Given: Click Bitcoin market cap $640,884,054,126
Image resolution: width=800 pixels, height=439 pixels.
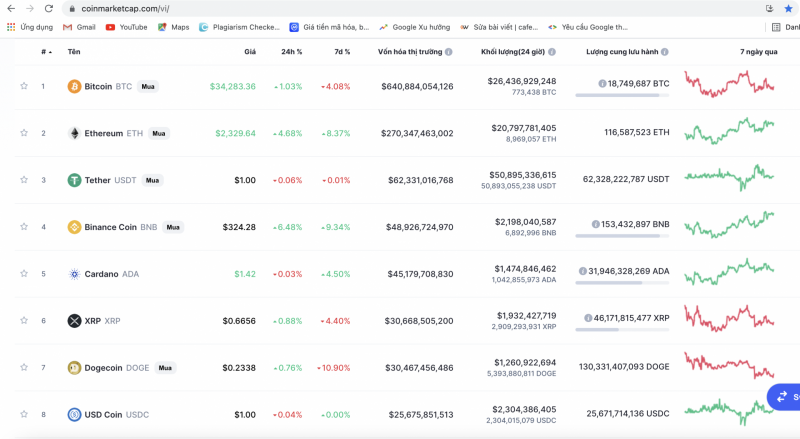Looking at the screenshot, I should click(x=417, y=87).
